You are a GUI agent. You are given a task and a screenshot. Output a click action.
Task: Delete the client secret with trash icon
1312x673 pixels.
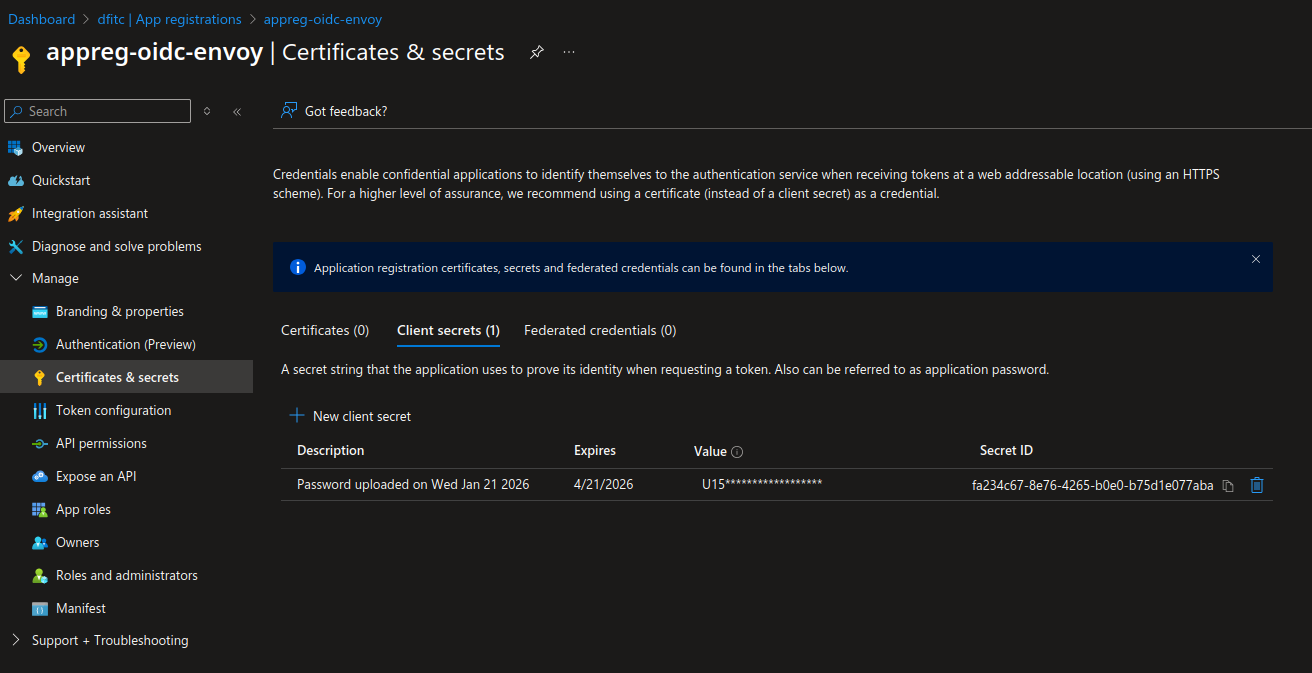pyautogui.click(x=1257, y=485)
